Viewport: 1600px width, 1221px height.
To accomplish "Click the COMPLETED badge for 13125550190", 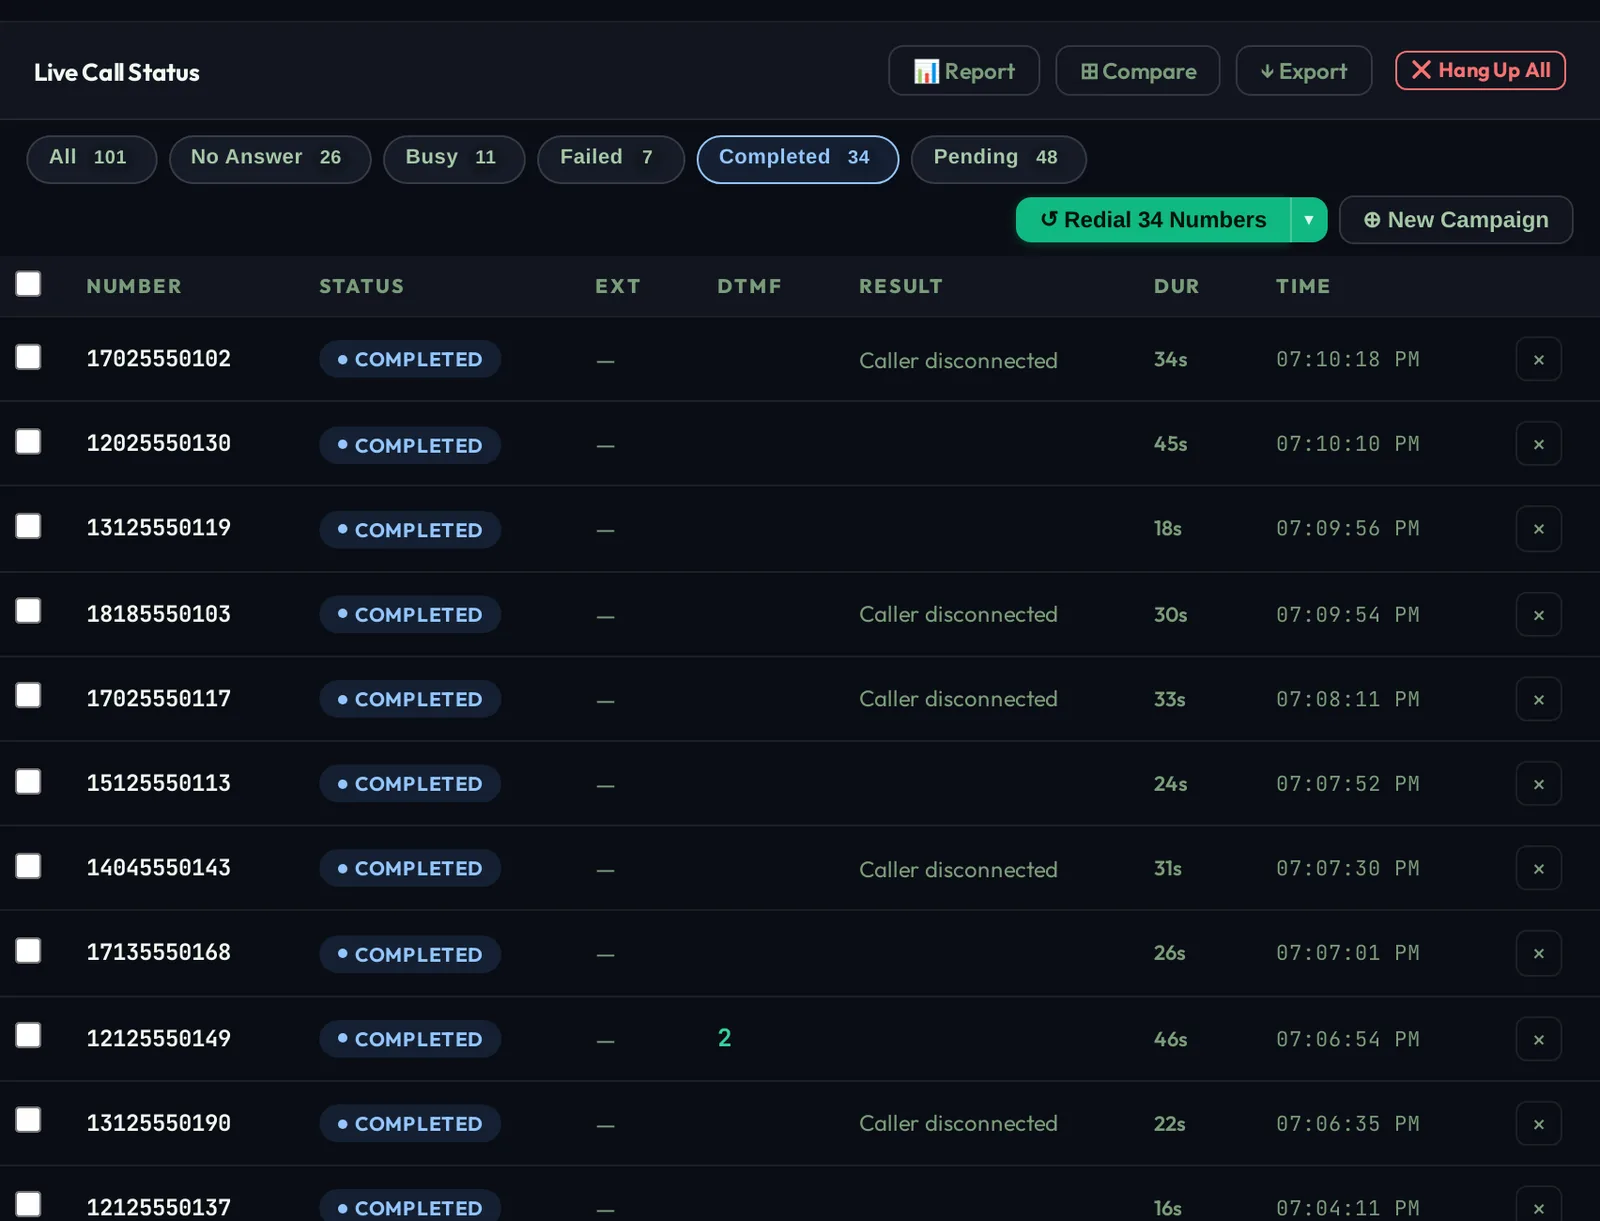I will coord(410,1124).
